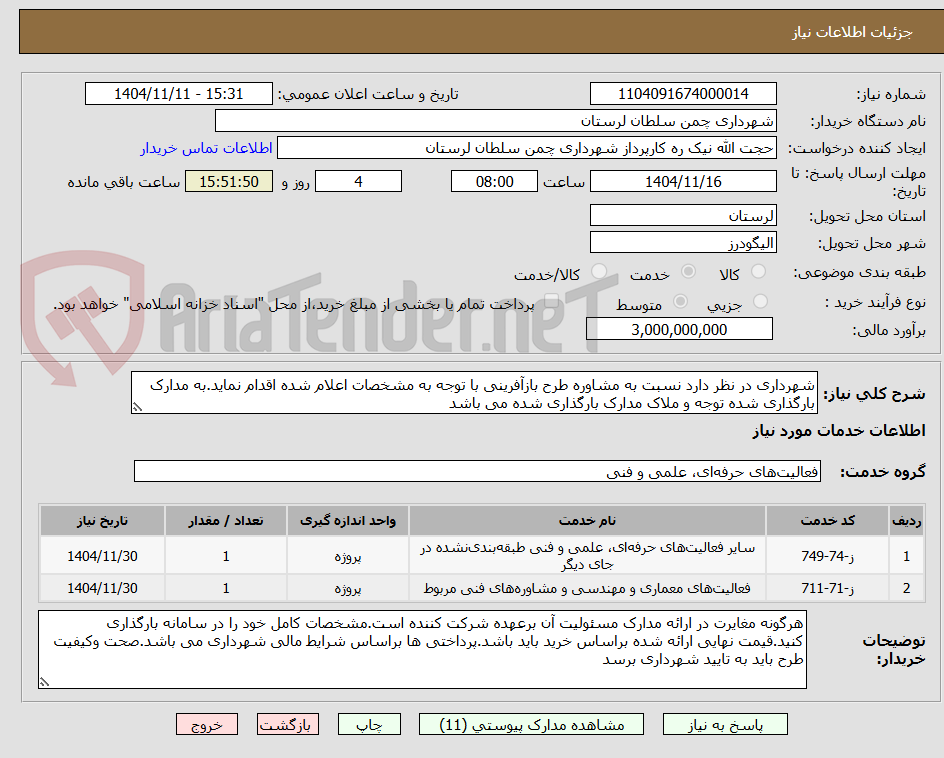
Task: Click the کد خدمت column header
Action: click(x=827, y=521)
